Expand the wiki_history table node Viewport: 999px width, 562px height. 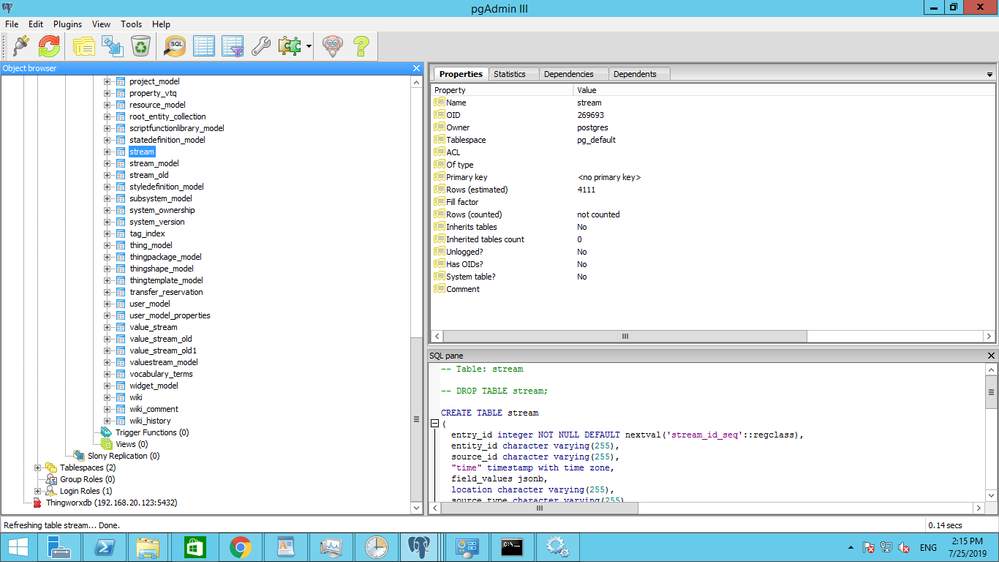point(107,421)
